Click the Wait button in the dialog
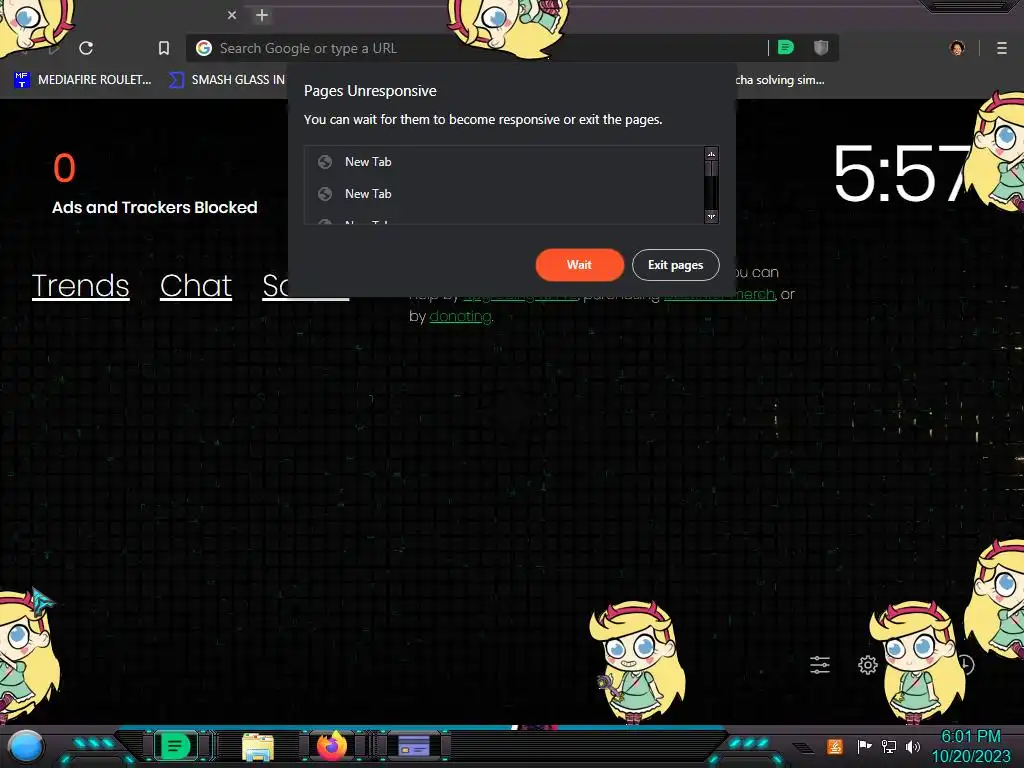Viewport: 1024px width, 768px height. pyautogui.click(x=579, y=264)
